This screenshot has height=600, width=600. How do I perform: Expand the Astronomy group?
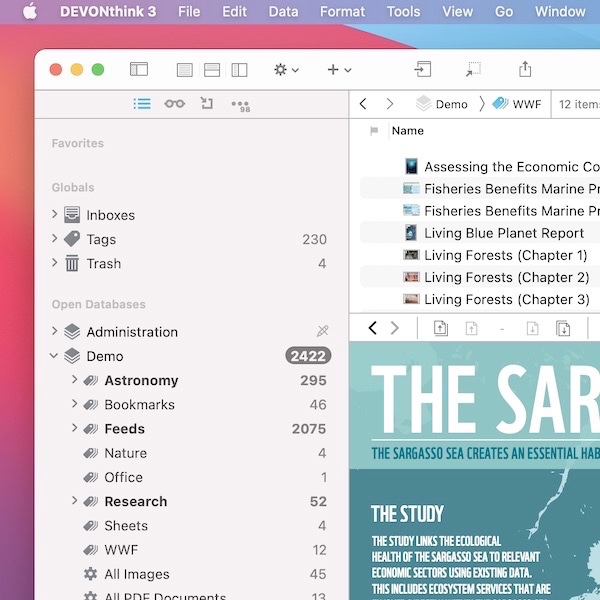(x=75, y=380)
